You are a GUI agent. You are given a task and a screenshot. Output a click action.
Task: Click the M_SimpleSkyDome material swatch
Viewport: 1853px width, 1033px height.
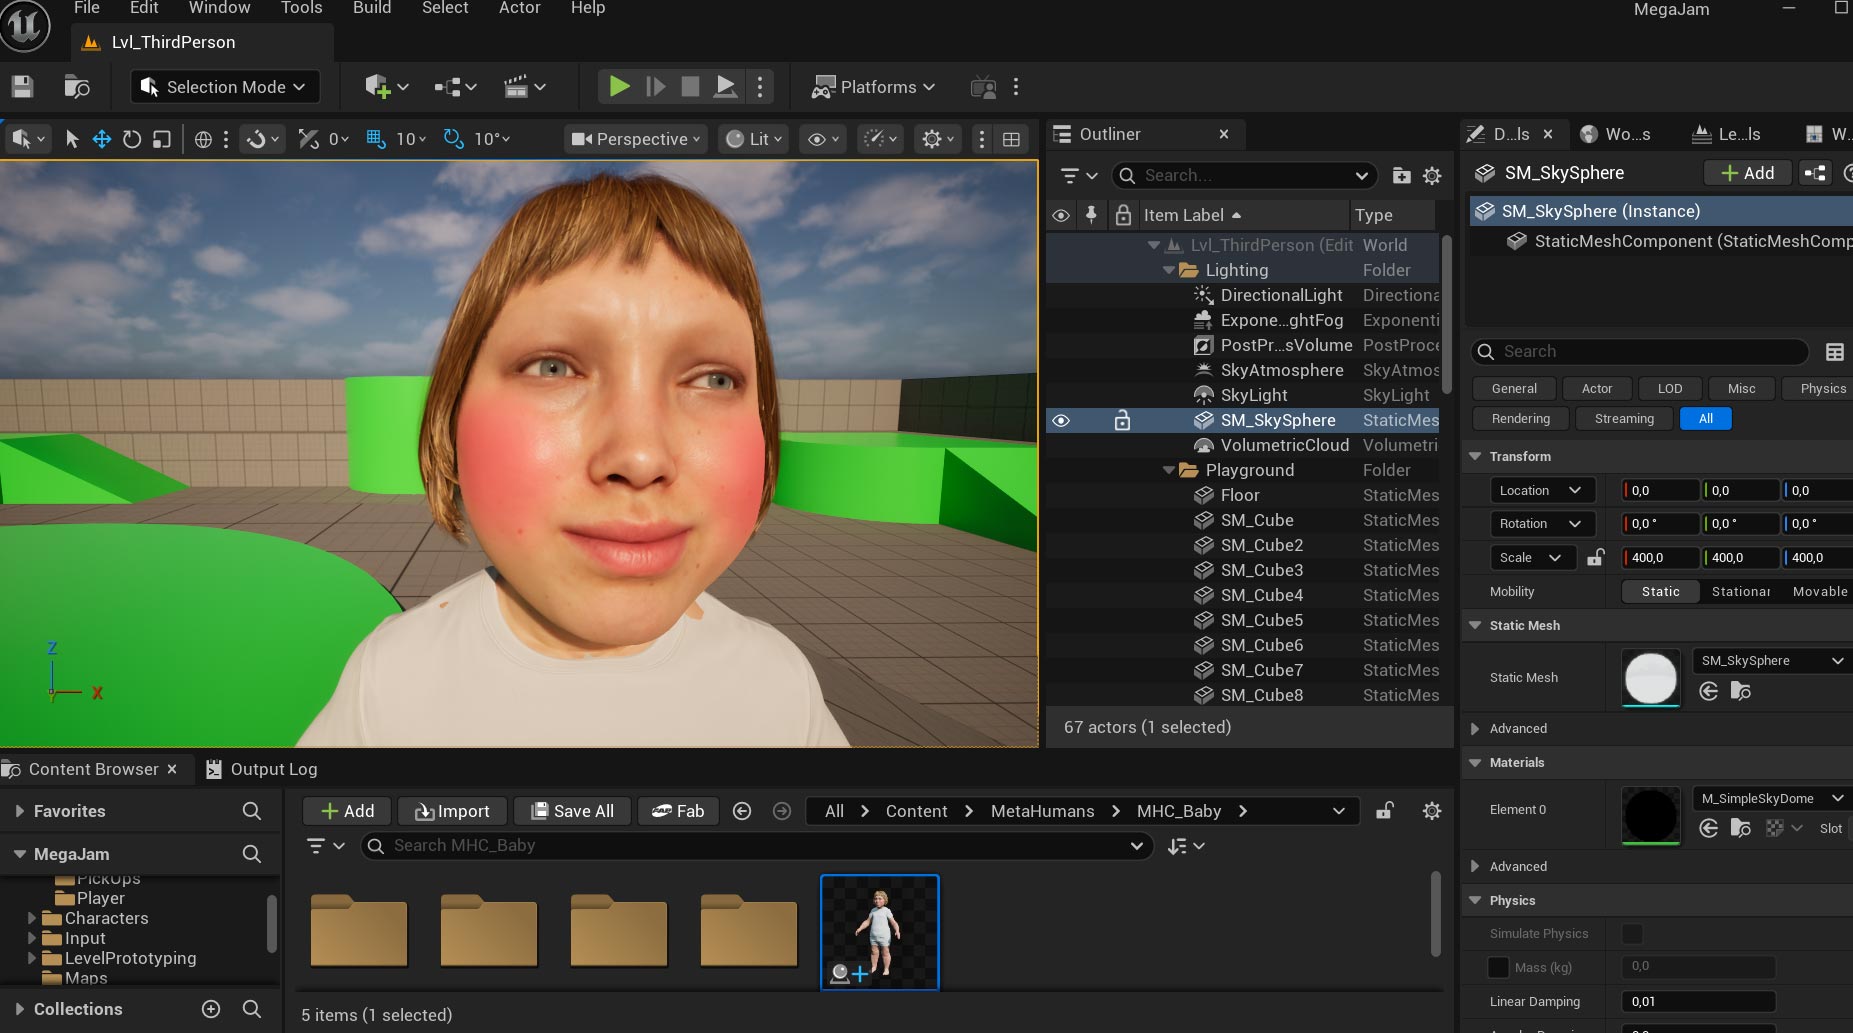click(1650, 815)
